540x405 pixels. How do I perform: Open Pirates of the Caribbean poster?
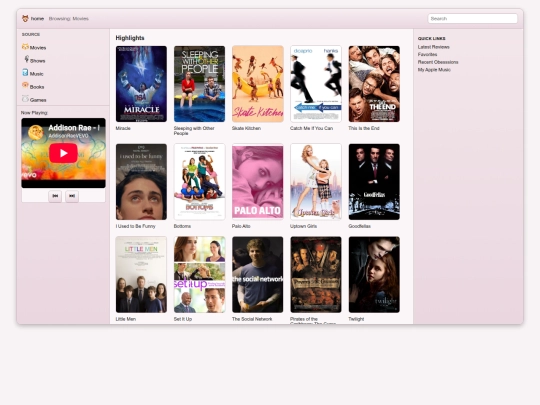(x=316, y=274)
